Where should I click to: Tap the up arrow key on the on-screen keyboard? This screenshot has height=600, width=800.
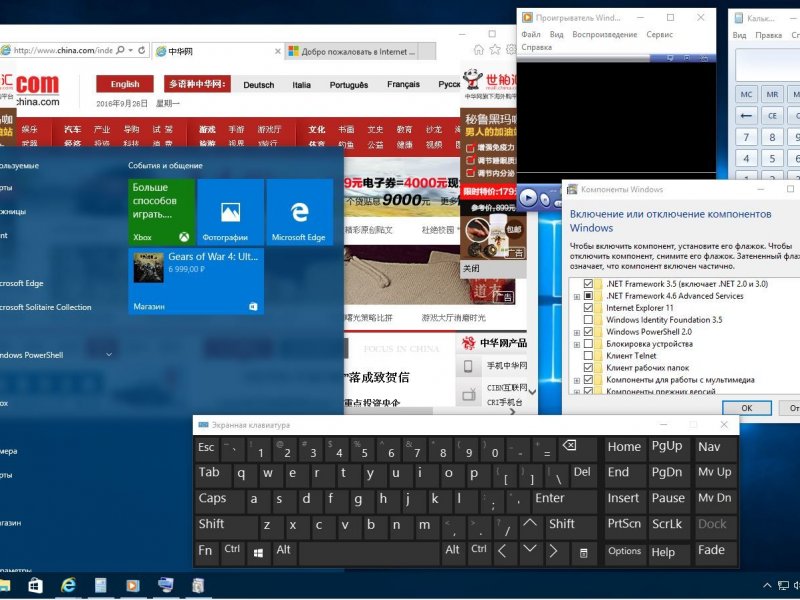click(x=530, y=526)
